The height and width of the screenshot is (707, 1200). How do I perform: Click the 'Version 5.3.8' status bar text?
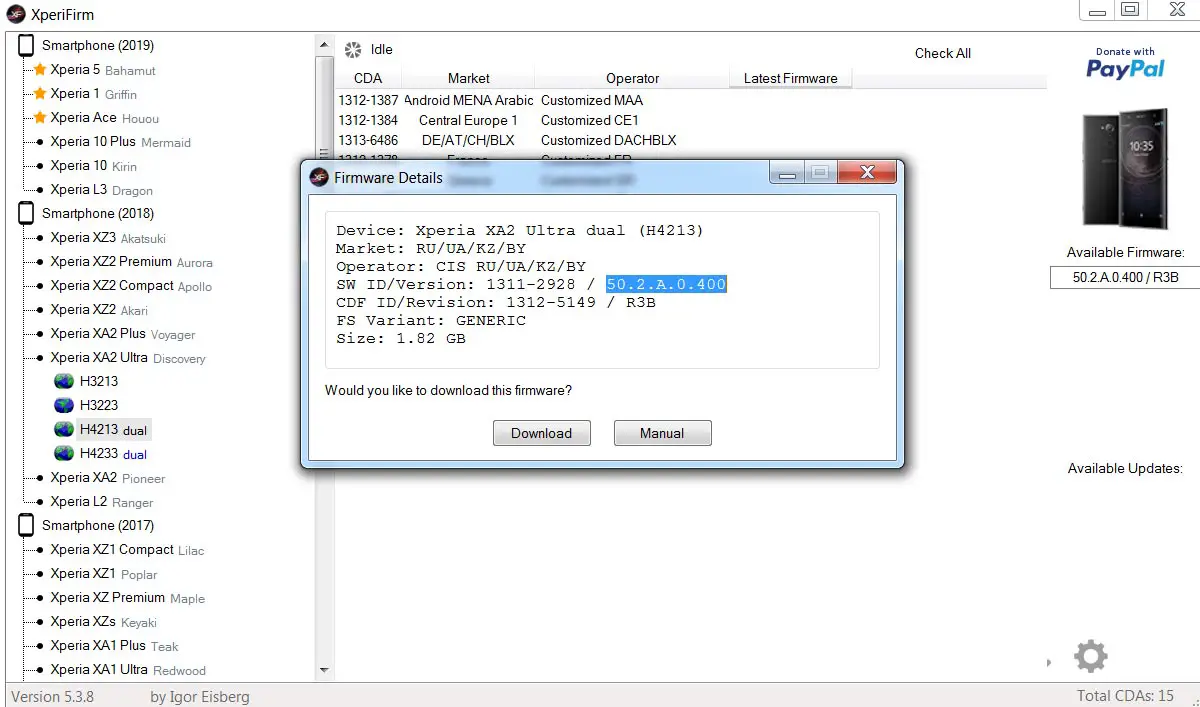coord(52,696)
